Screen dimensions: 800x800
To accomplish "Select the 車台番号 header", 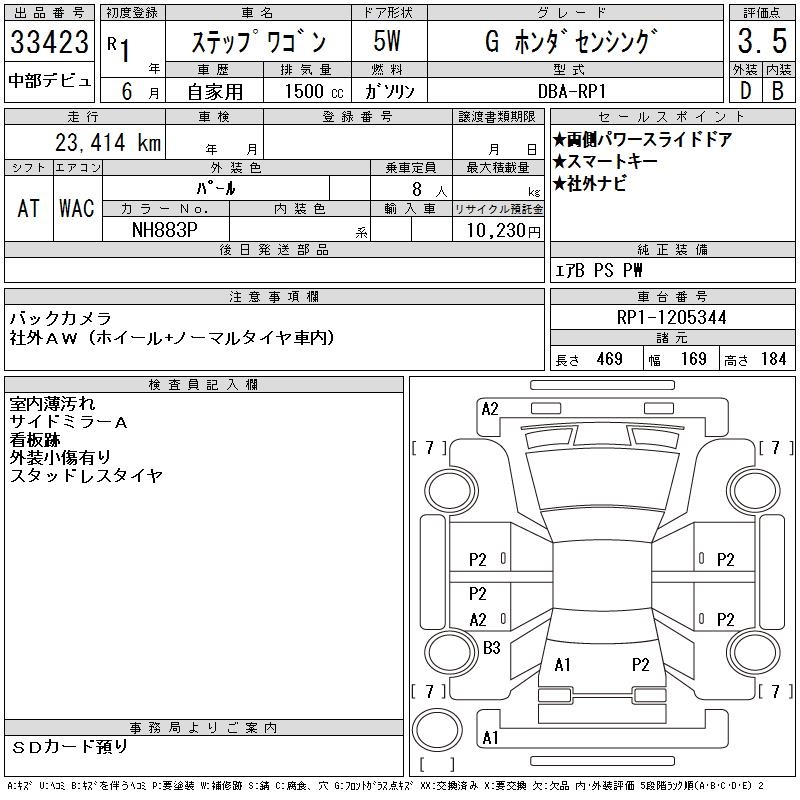I will [672, 296].
